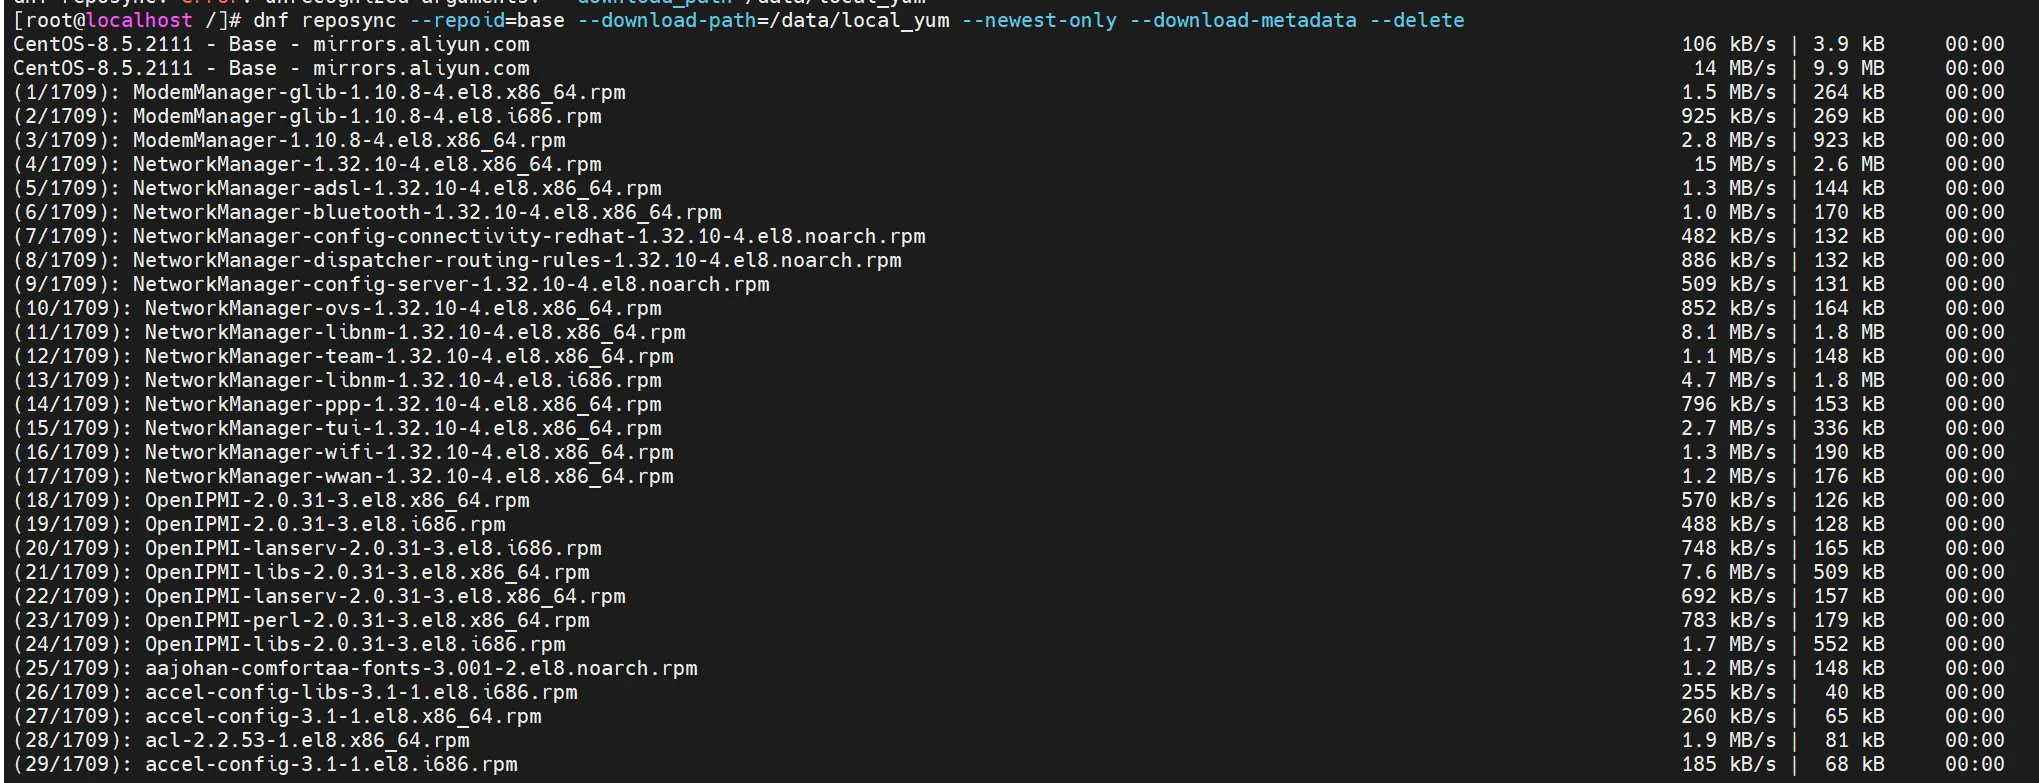
Task: Click the --delete flag at the command's end
Action: tap(1416, 20)
